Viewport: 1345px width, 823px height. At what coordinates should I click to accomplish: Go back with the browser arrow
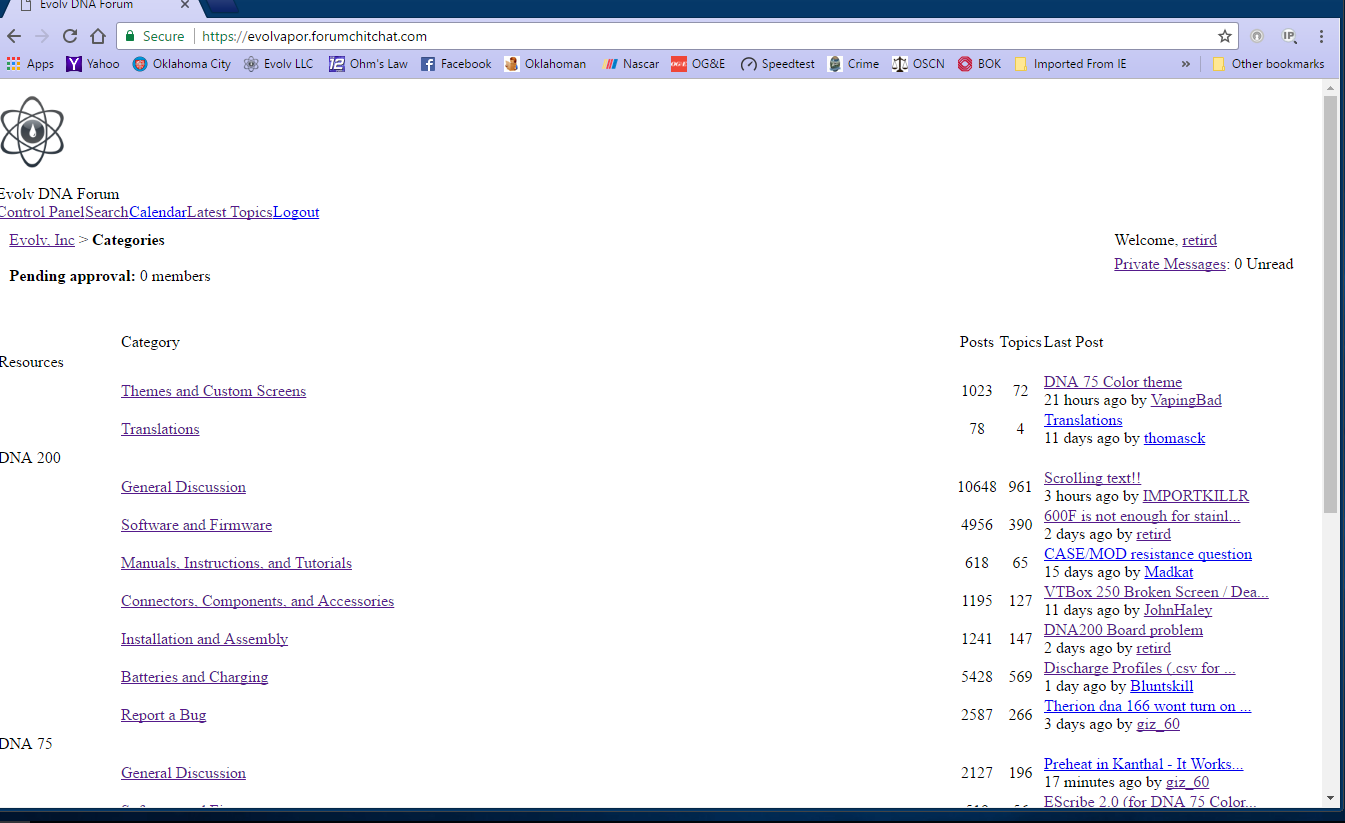coord(14,36)
